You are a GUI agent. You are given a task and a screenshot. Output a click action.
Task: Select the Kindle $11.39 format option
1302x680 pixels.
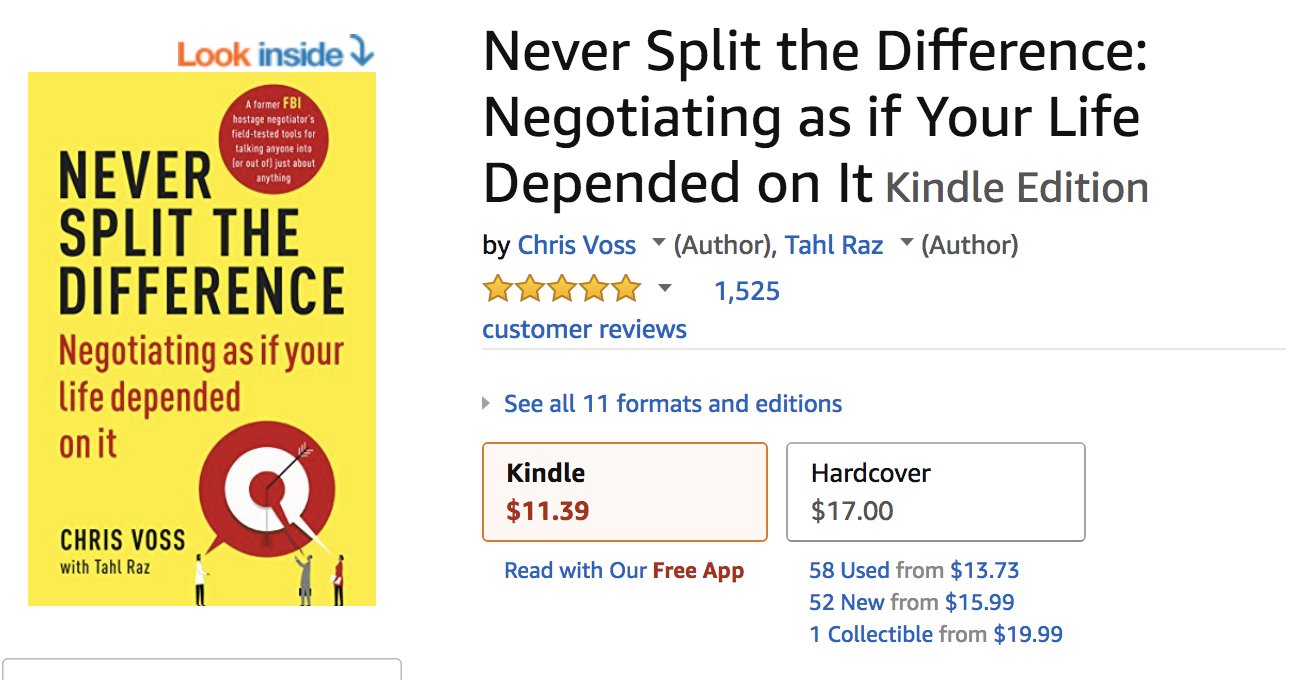[x=624, y=492]
